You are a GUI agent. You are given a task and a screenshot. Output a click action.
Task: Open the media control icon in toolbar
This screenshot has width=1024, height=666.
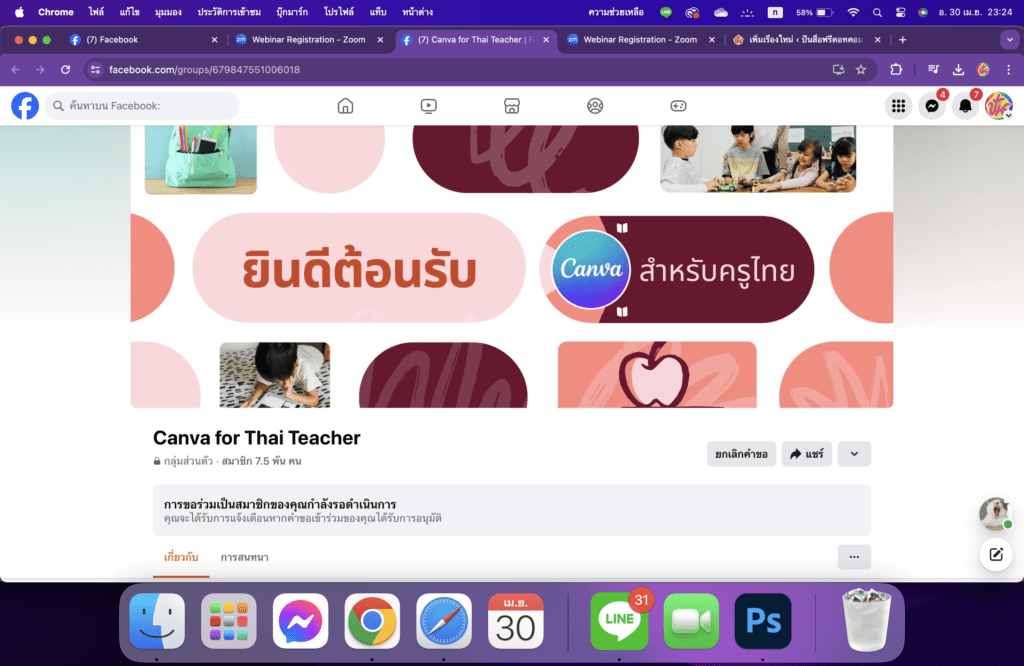coord(933,70)
